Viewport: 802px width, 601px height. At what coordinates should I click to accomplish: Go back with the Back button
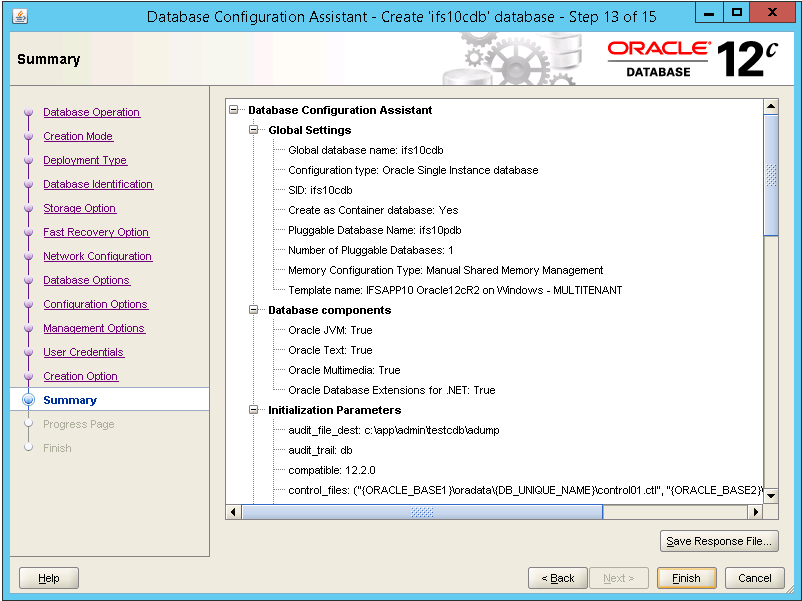(557, 578)
